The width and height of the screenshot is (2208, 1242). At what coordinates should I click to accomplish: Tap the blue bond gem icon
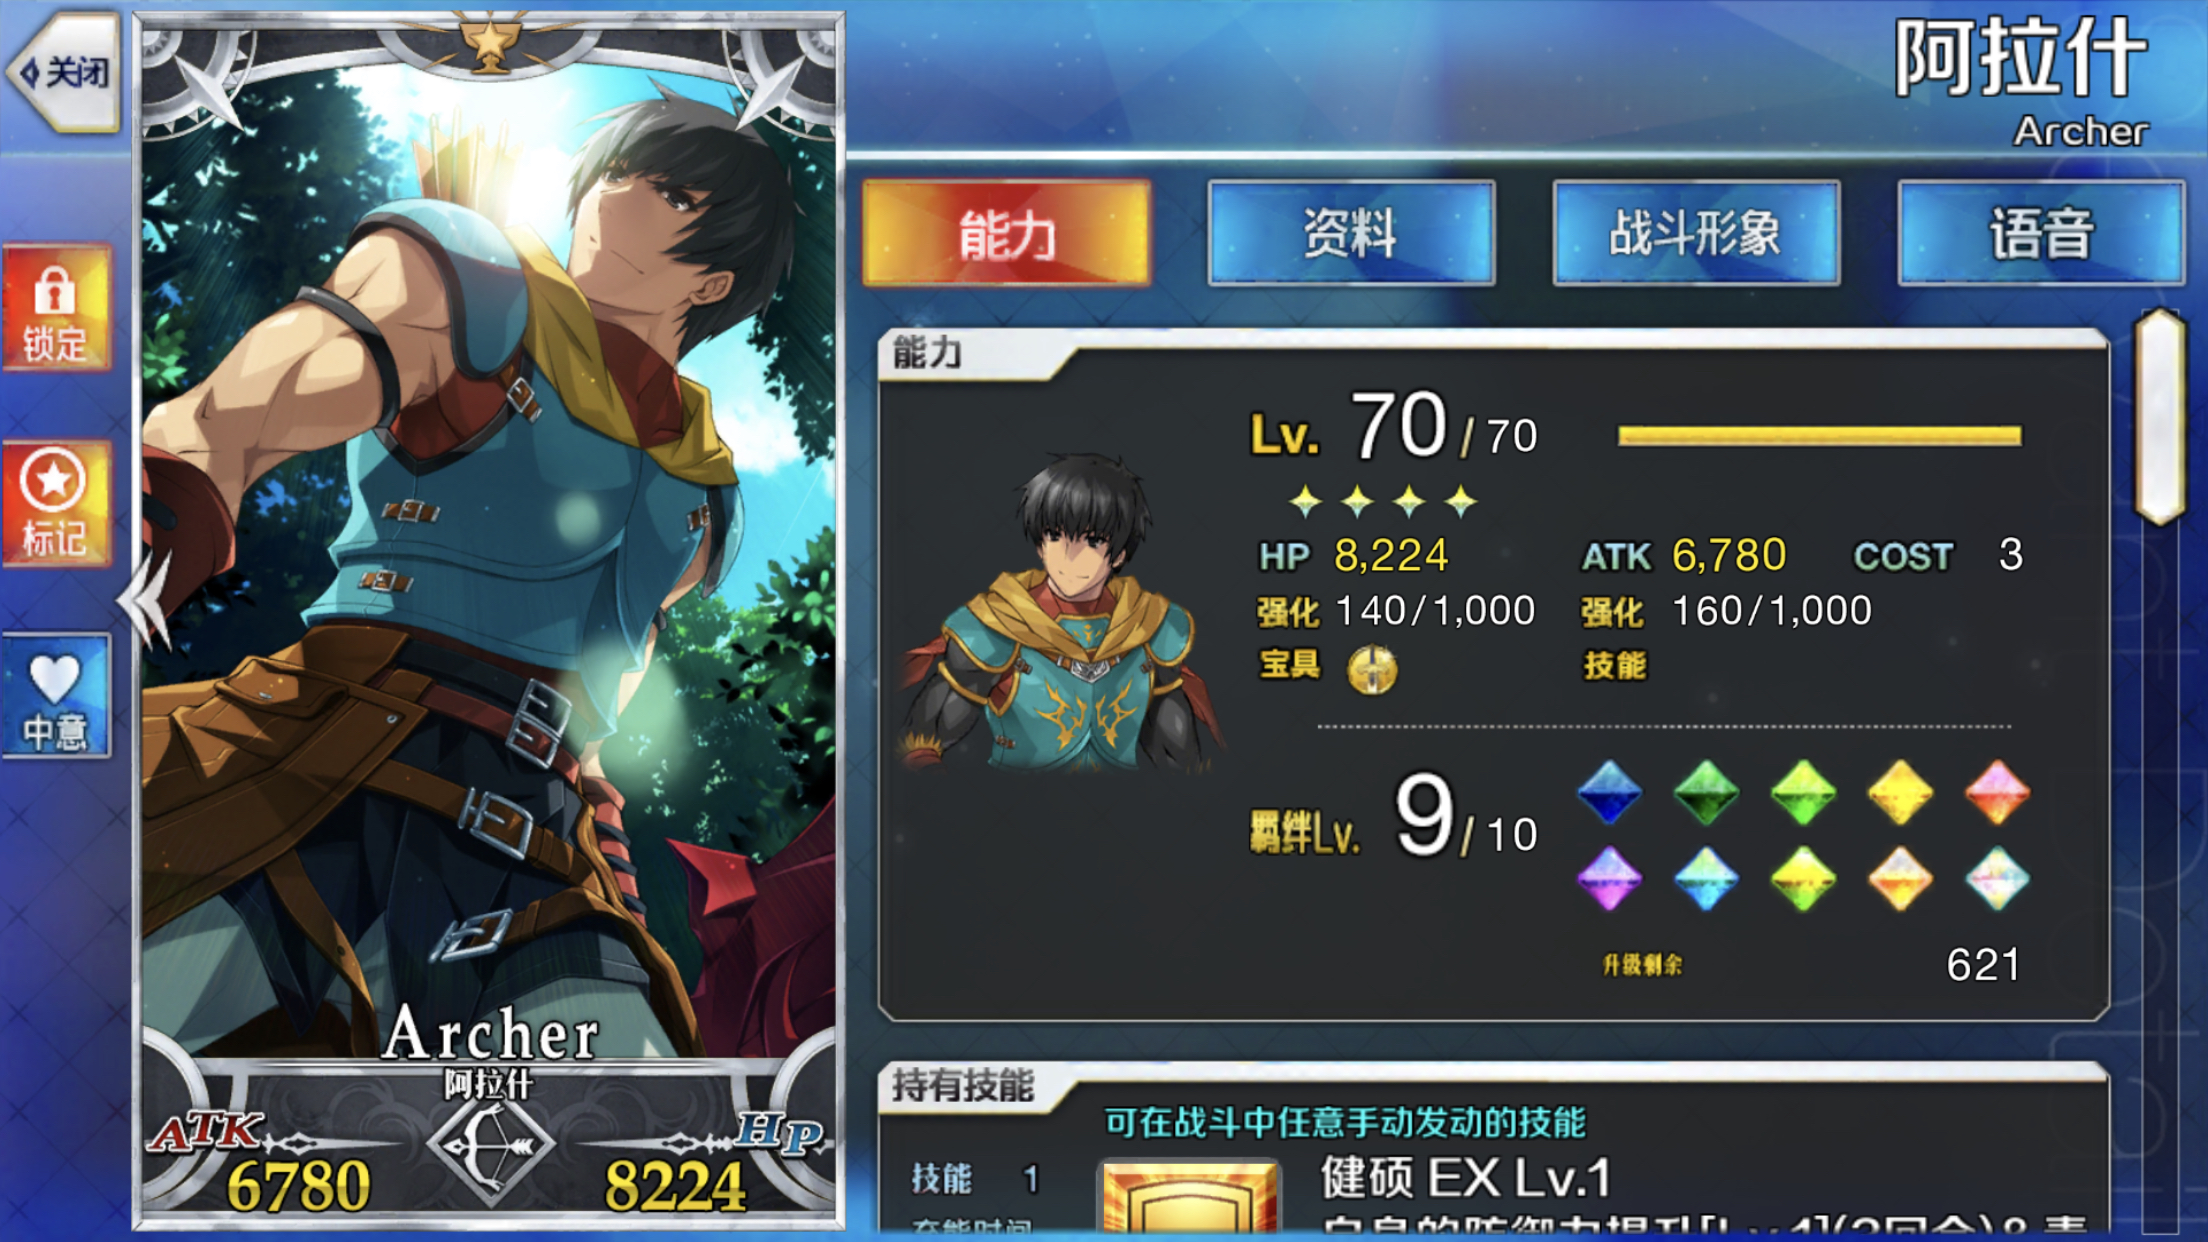click(1609, 792)
